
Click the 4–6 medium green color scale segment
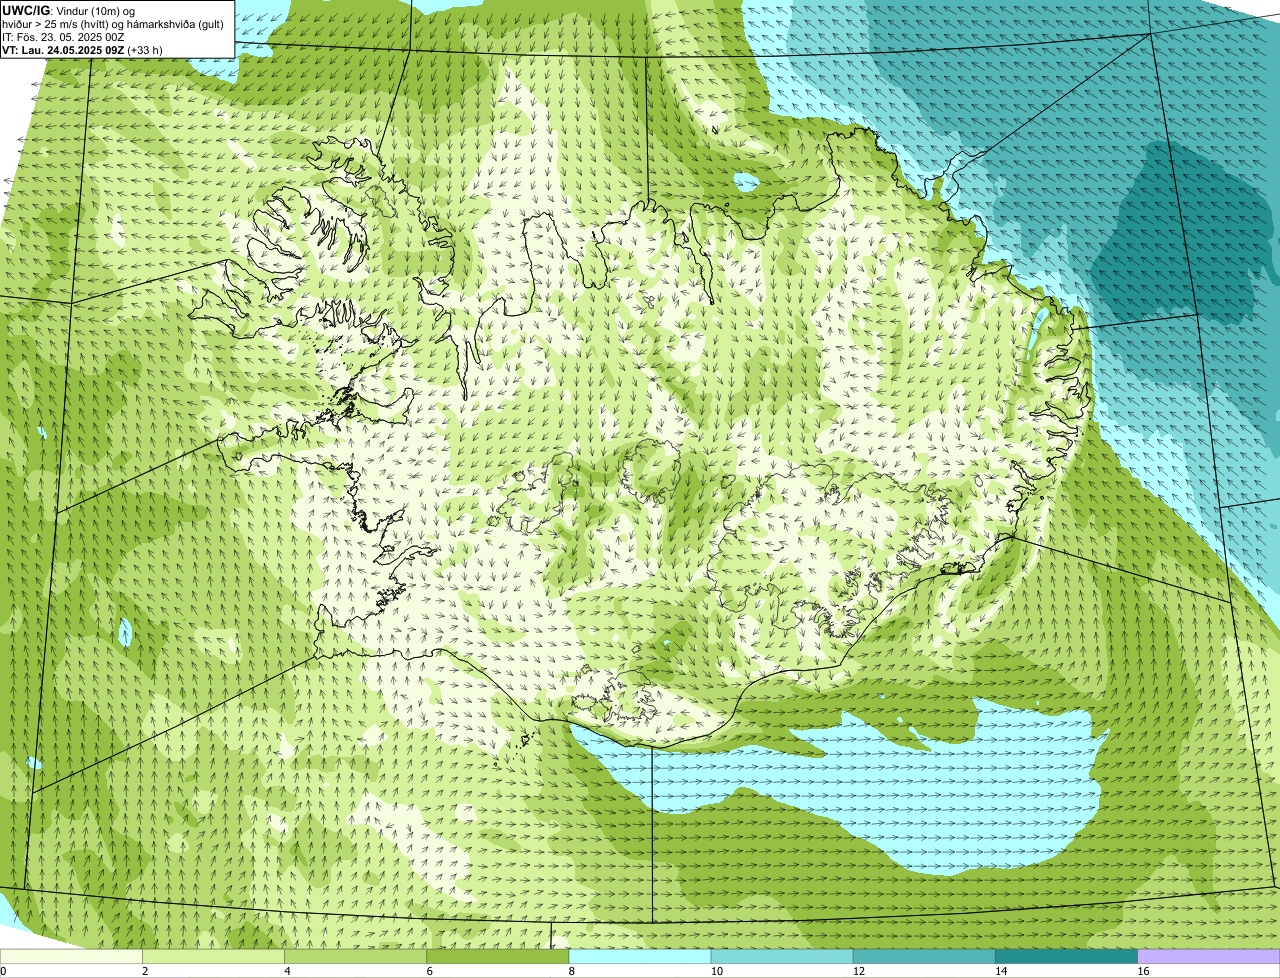[355, 956]
